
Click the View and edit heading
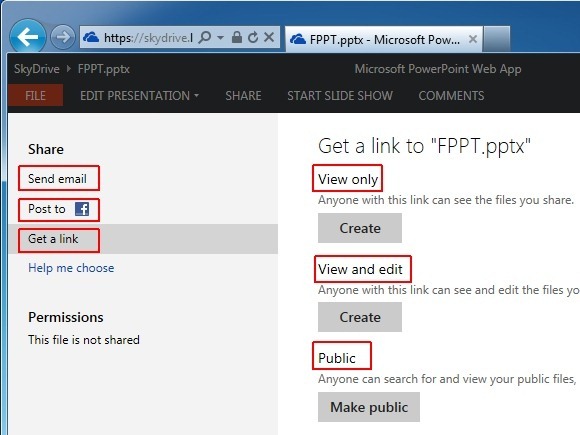(360, 269)
